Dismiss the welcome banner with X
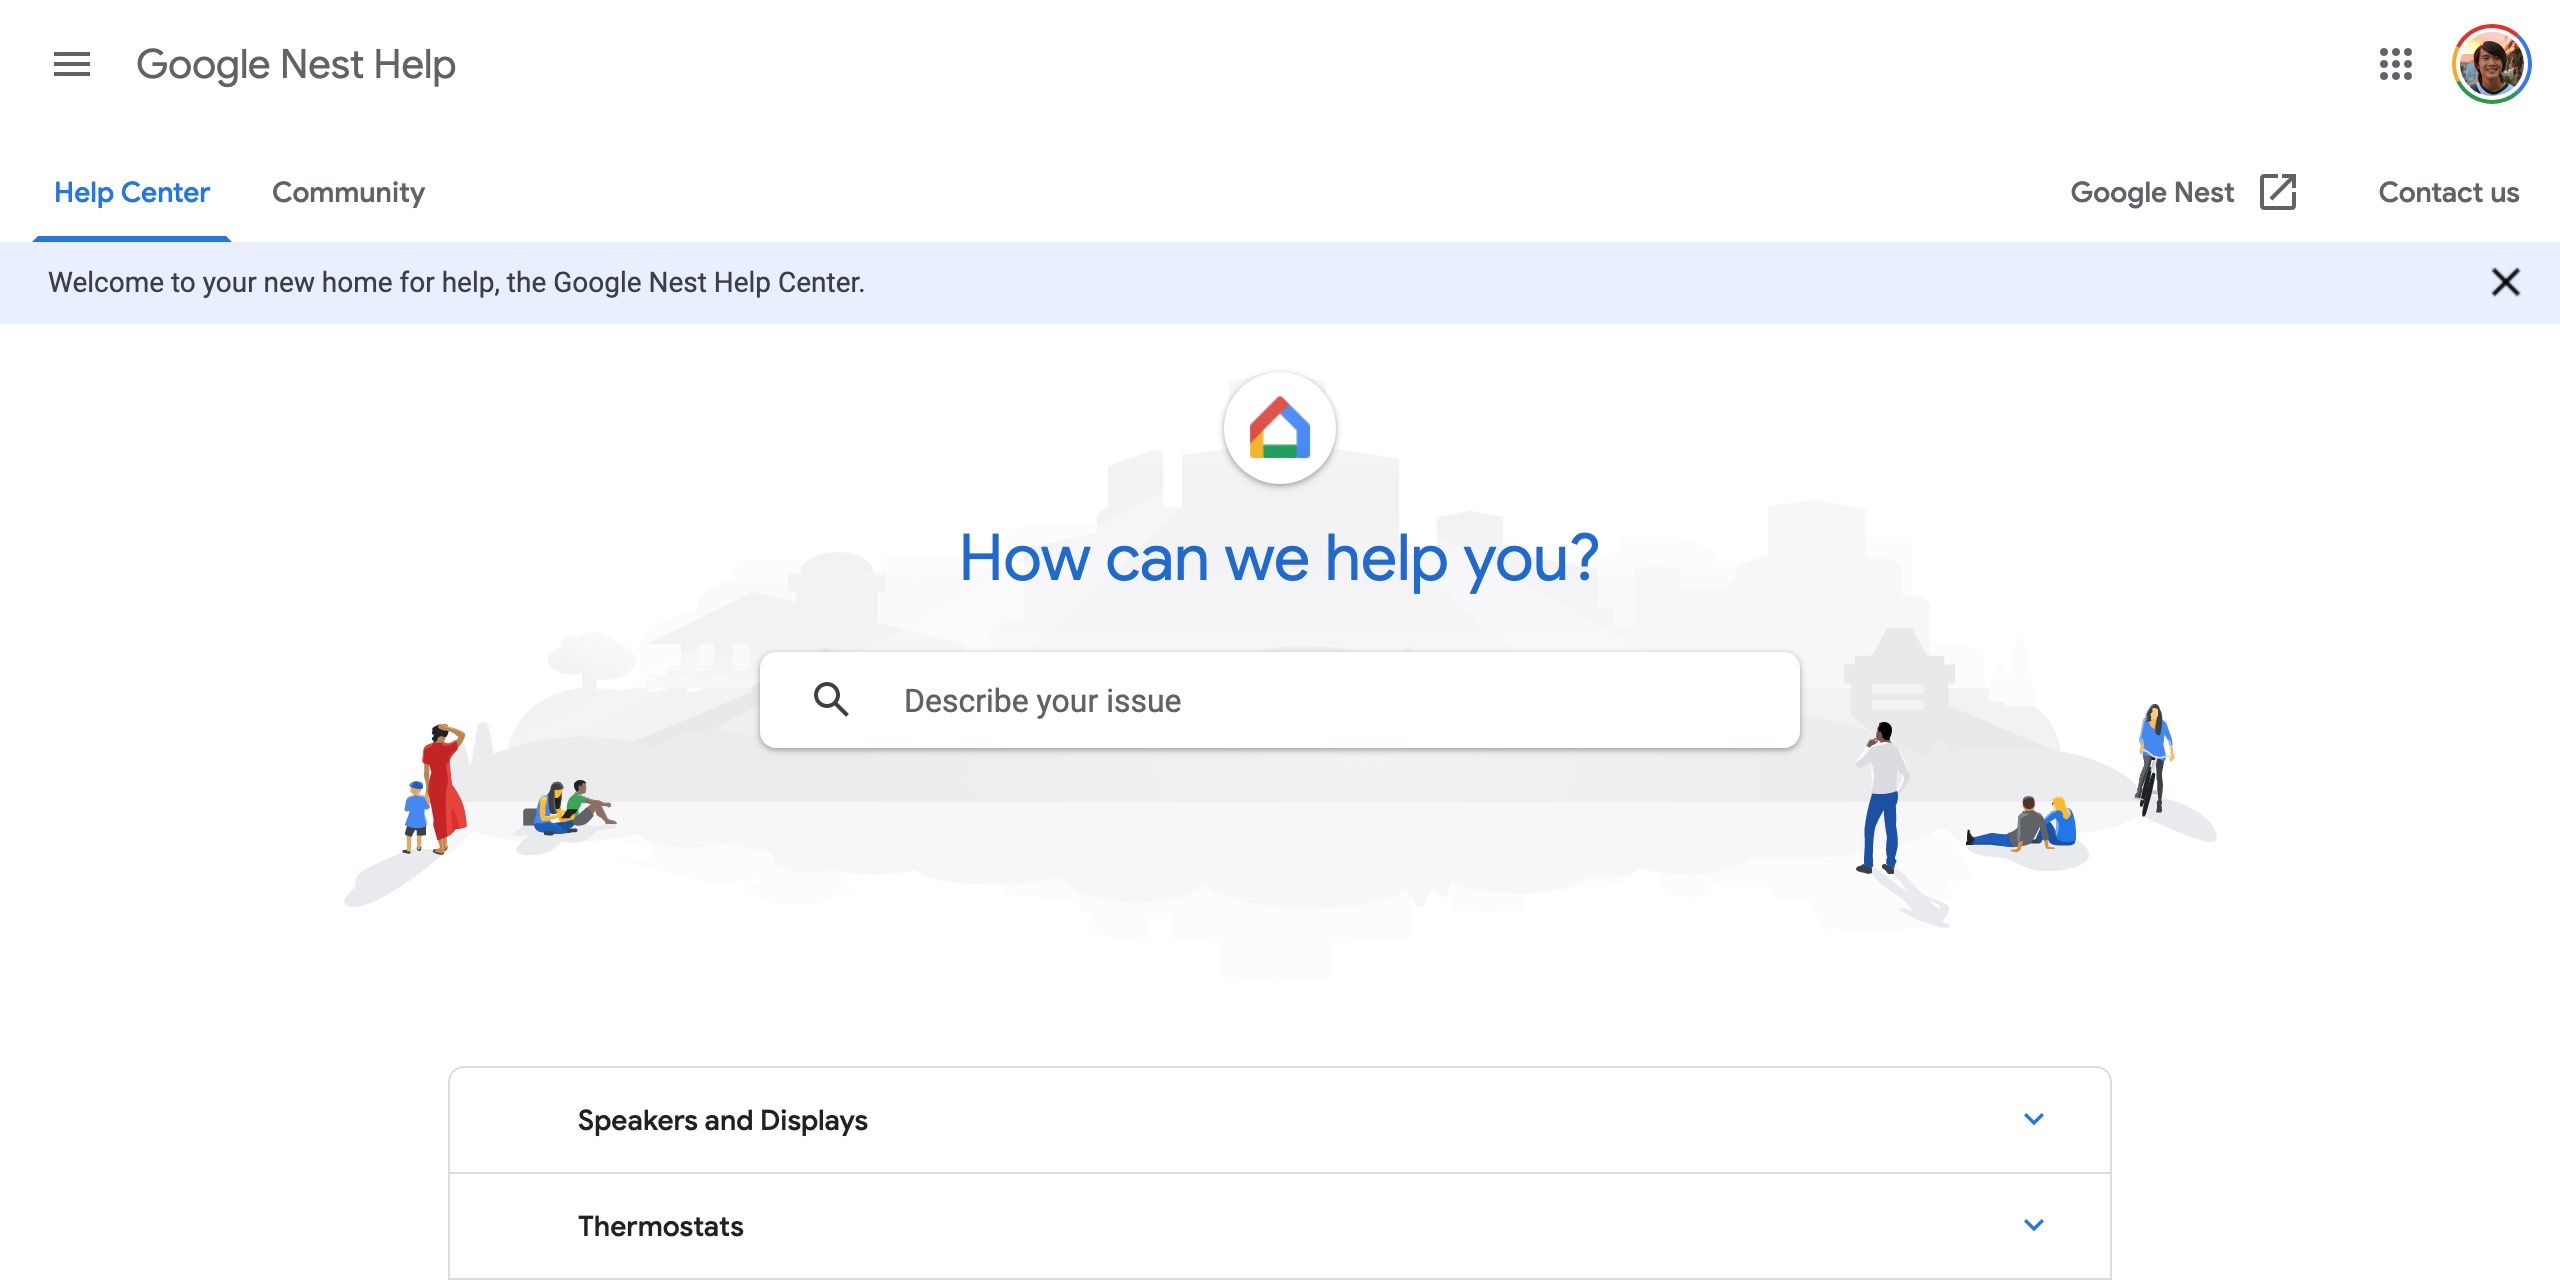This screenshot has width=2560, height=1280. (x=2505, y=282)
